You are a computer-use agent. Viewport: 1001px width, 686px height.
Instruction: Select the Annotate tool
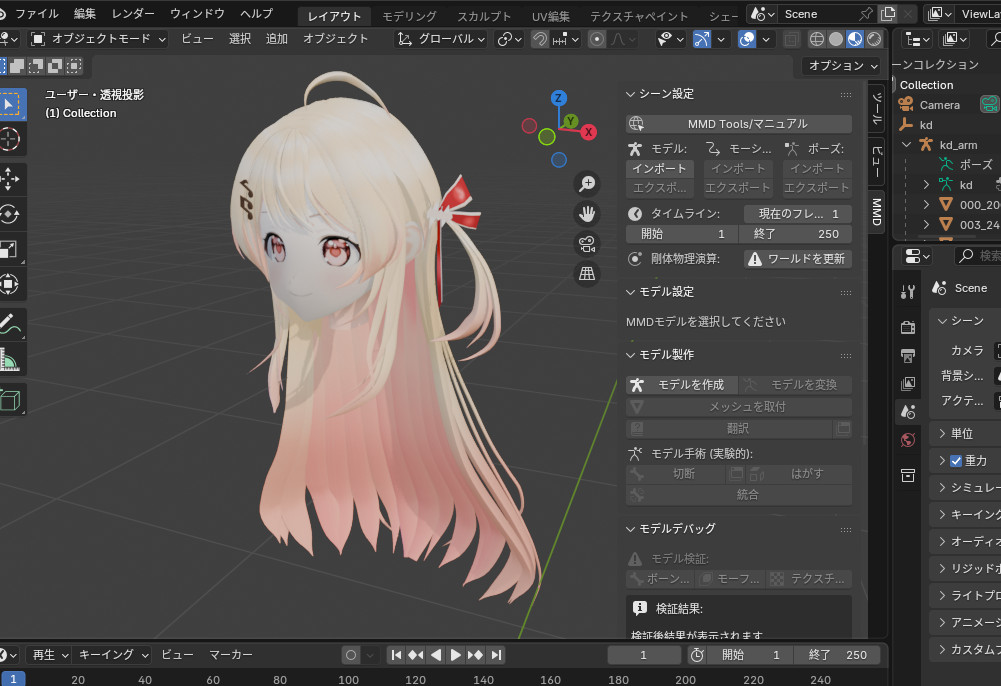(x=9, y=324)
